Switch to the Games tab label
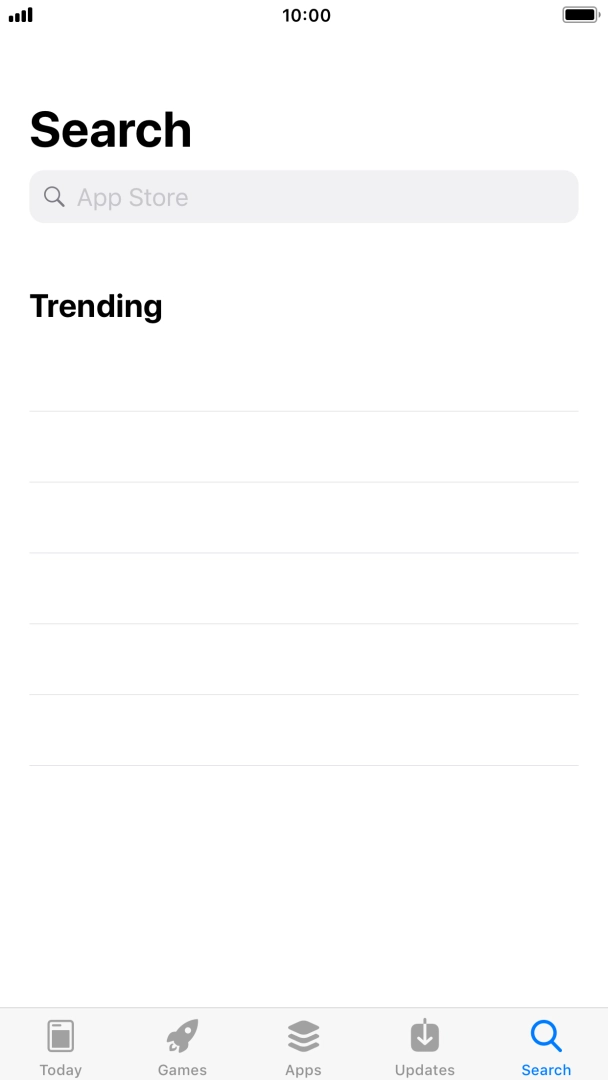 pos(182,1070)
